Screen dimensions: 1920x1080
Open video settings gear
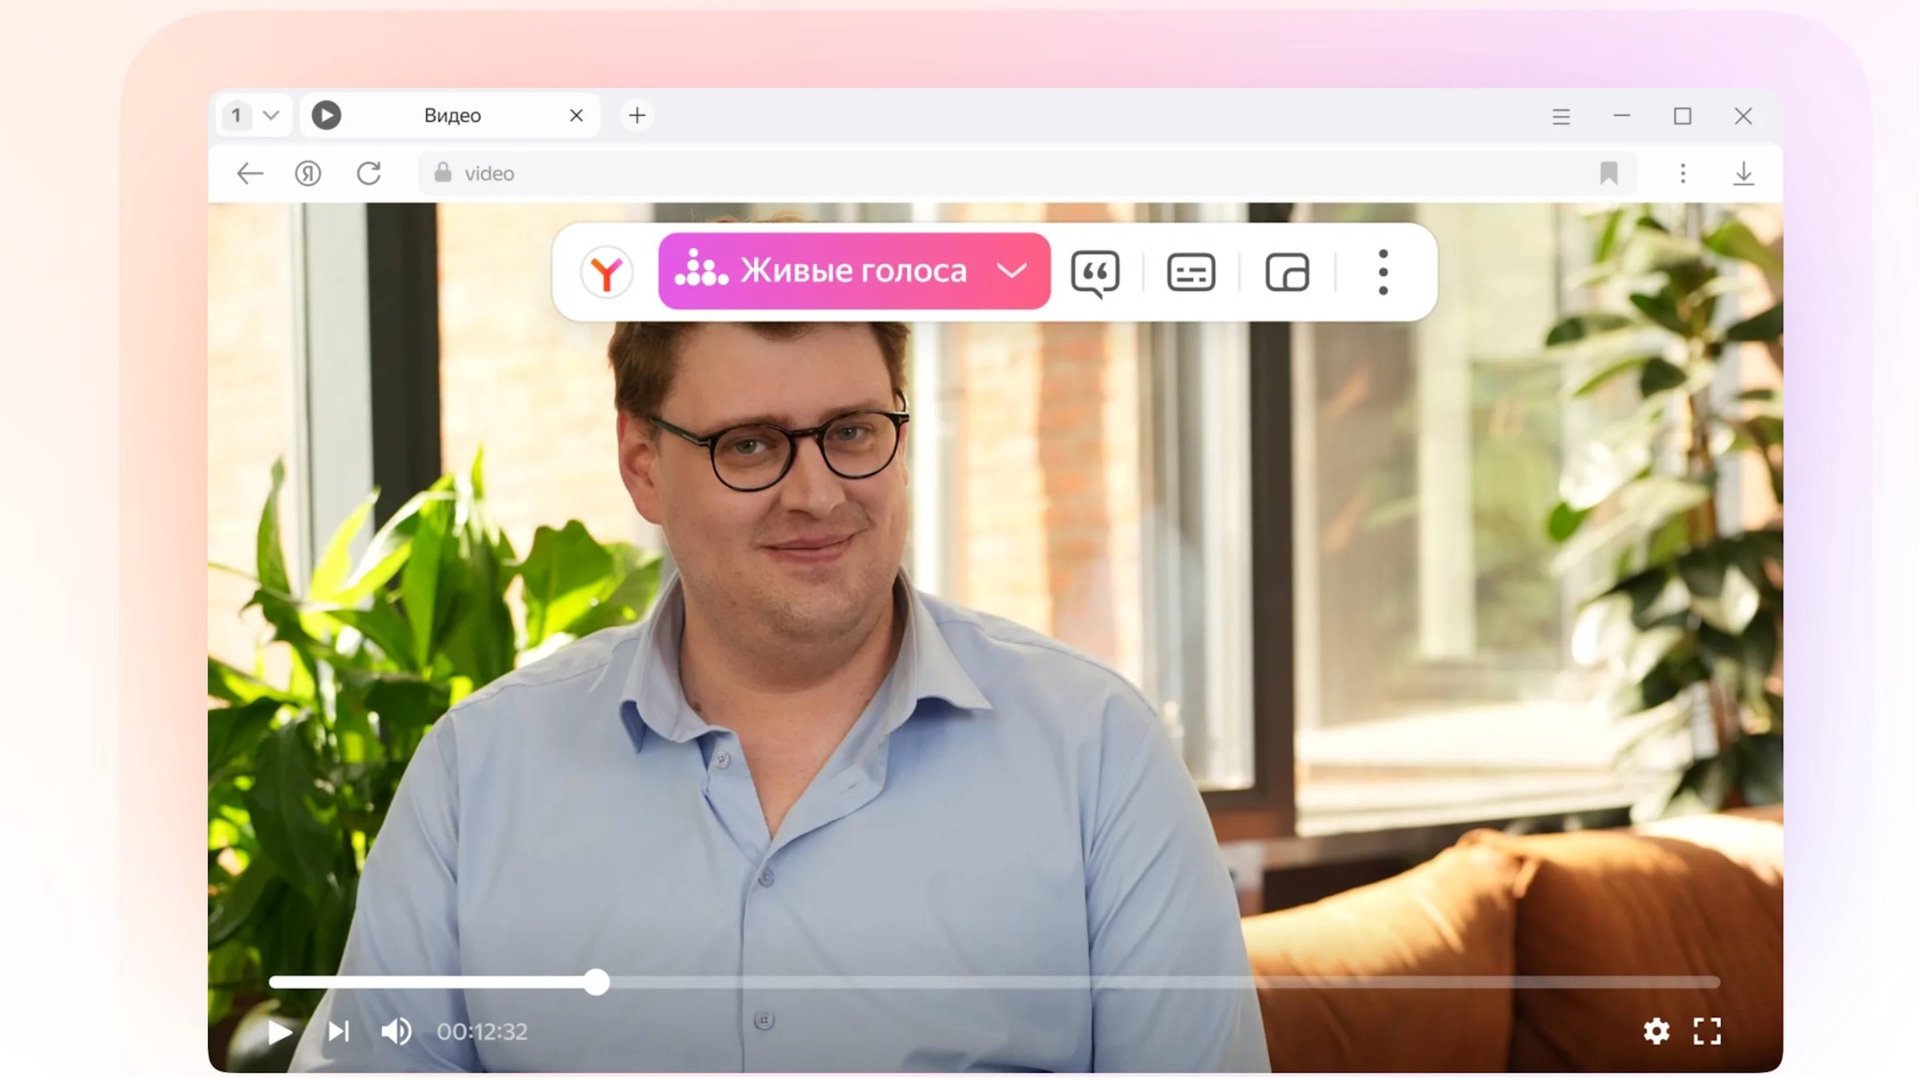[x=1656, y=1031]
